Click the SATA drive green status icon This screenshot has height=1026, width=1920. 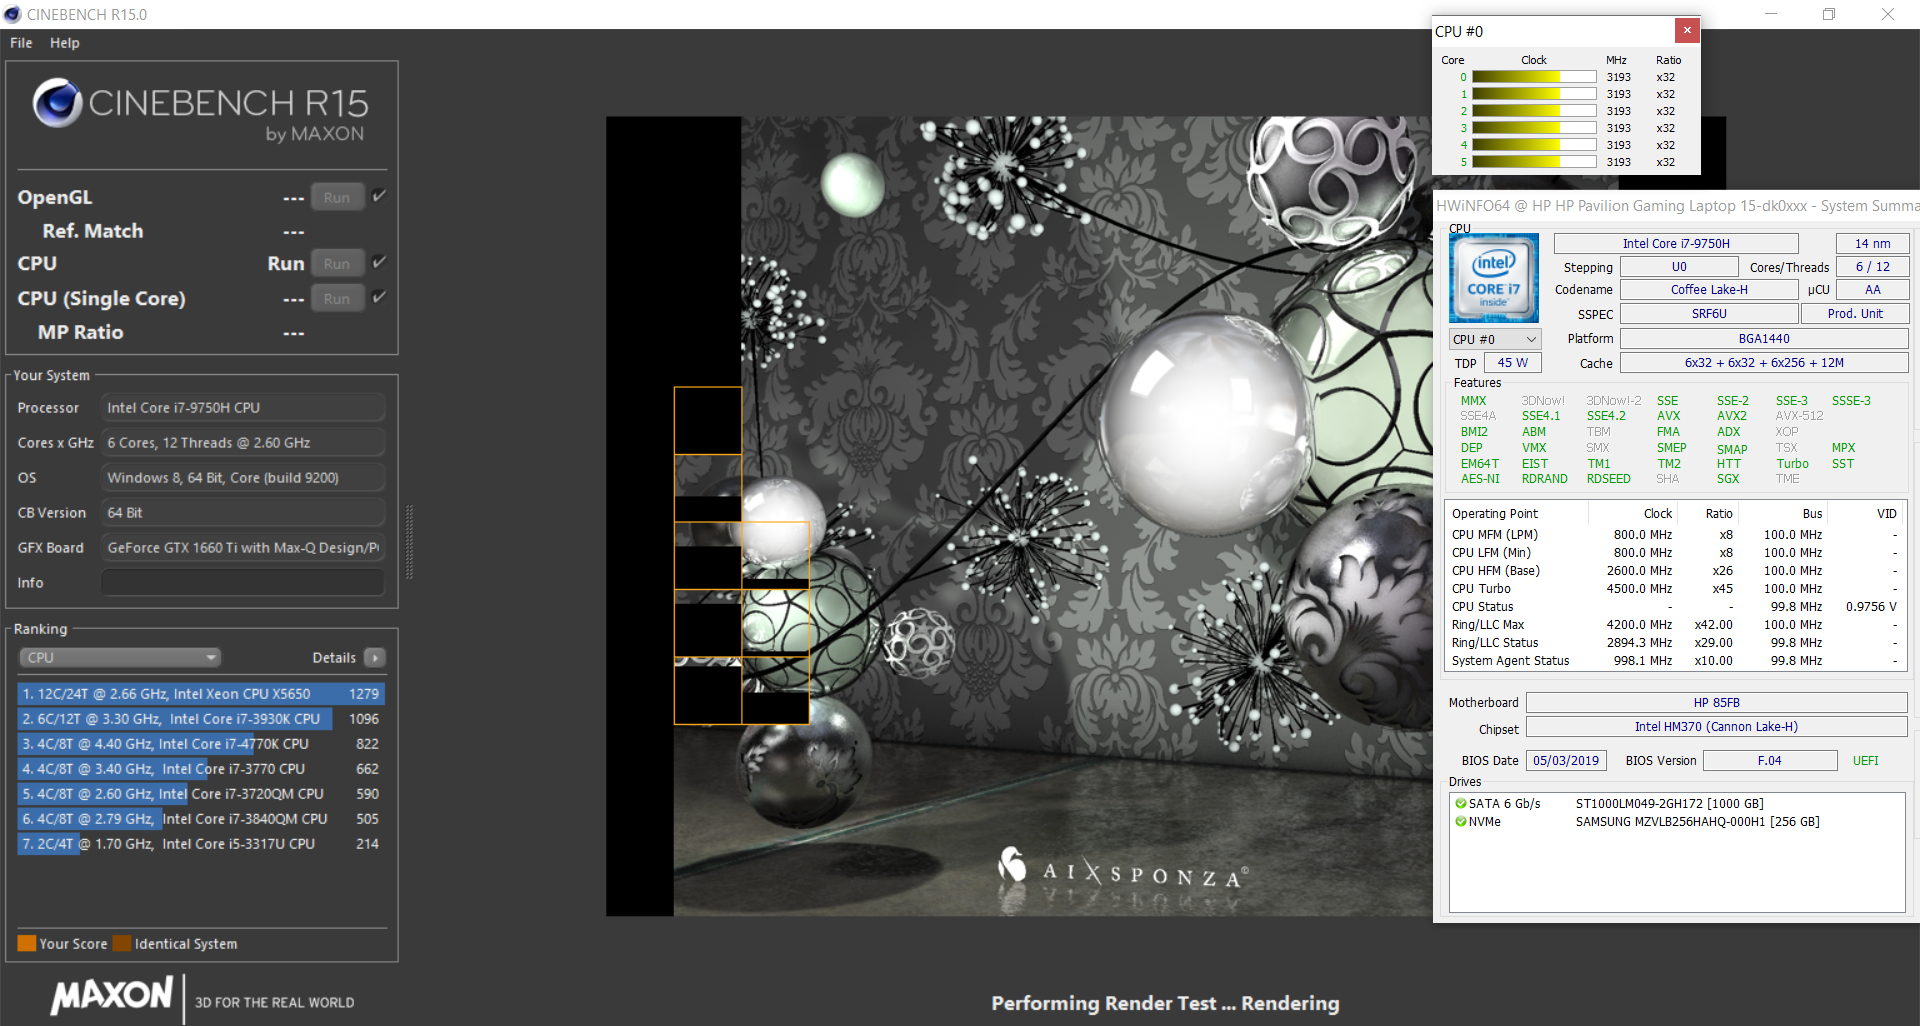1460,804
